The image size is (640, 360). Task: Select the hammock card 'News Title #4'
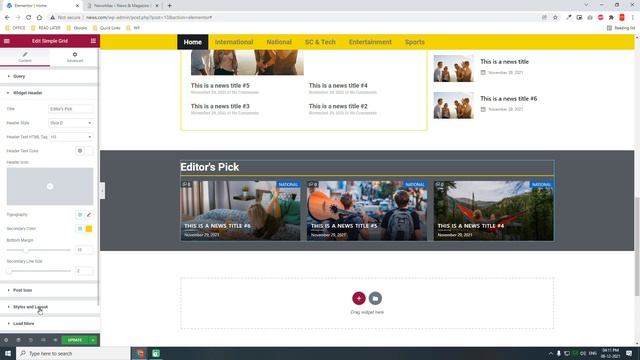pyautogui.click(x=493, y=211)
